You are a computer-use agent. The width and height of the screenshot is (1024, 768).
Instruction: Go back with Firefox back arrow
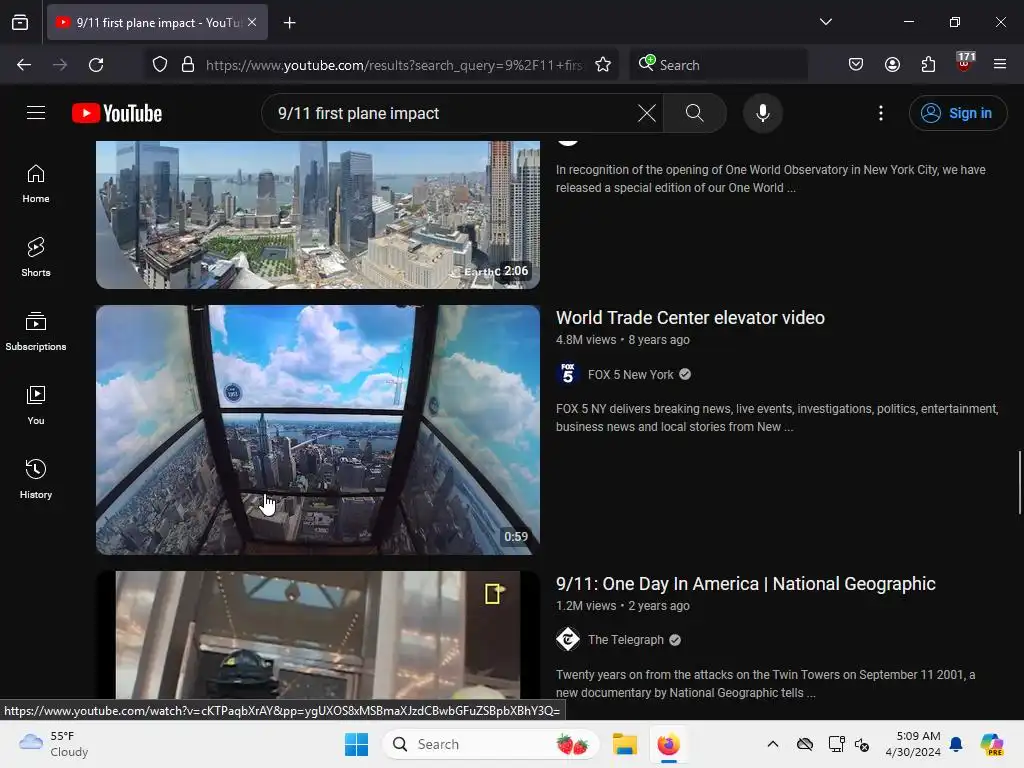24,65
